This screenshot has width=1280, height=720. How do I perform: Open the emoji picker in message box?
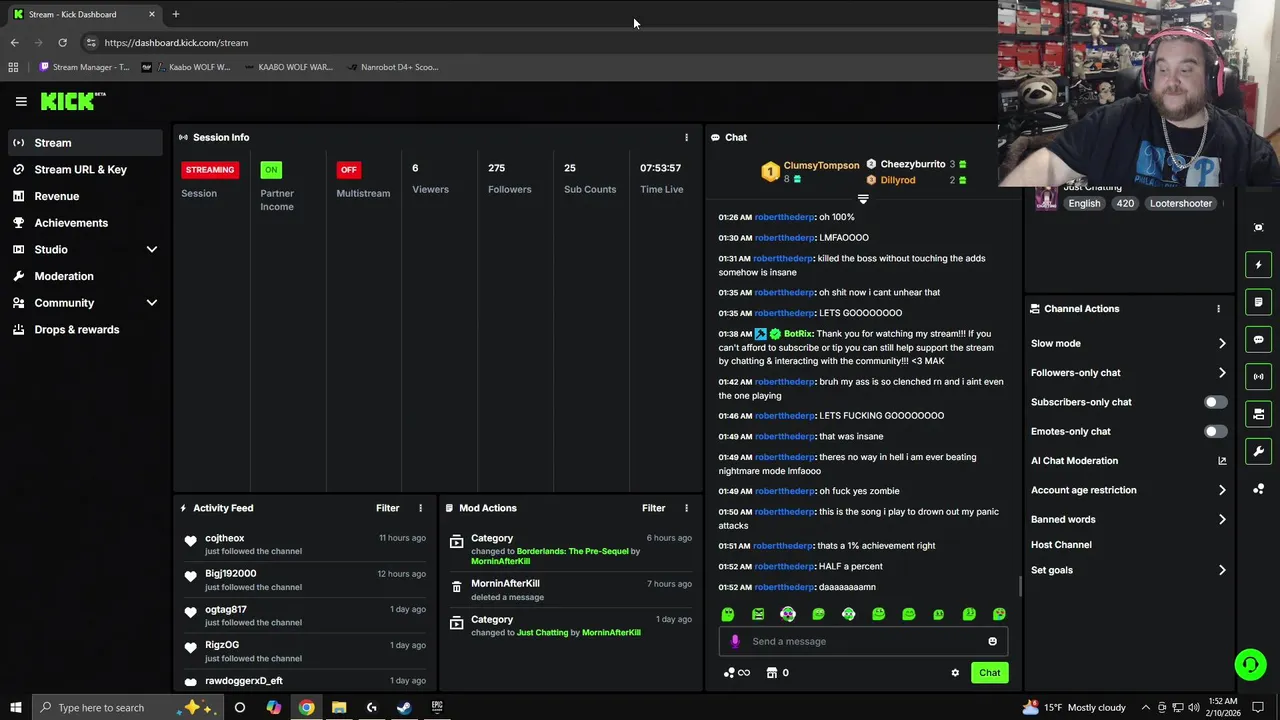tap(992, 642)
